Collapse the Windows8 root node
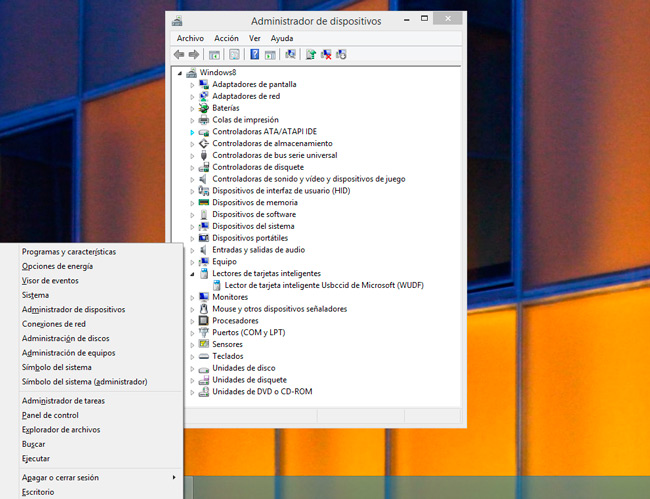 pyautogui.click(x=179, y=73)
